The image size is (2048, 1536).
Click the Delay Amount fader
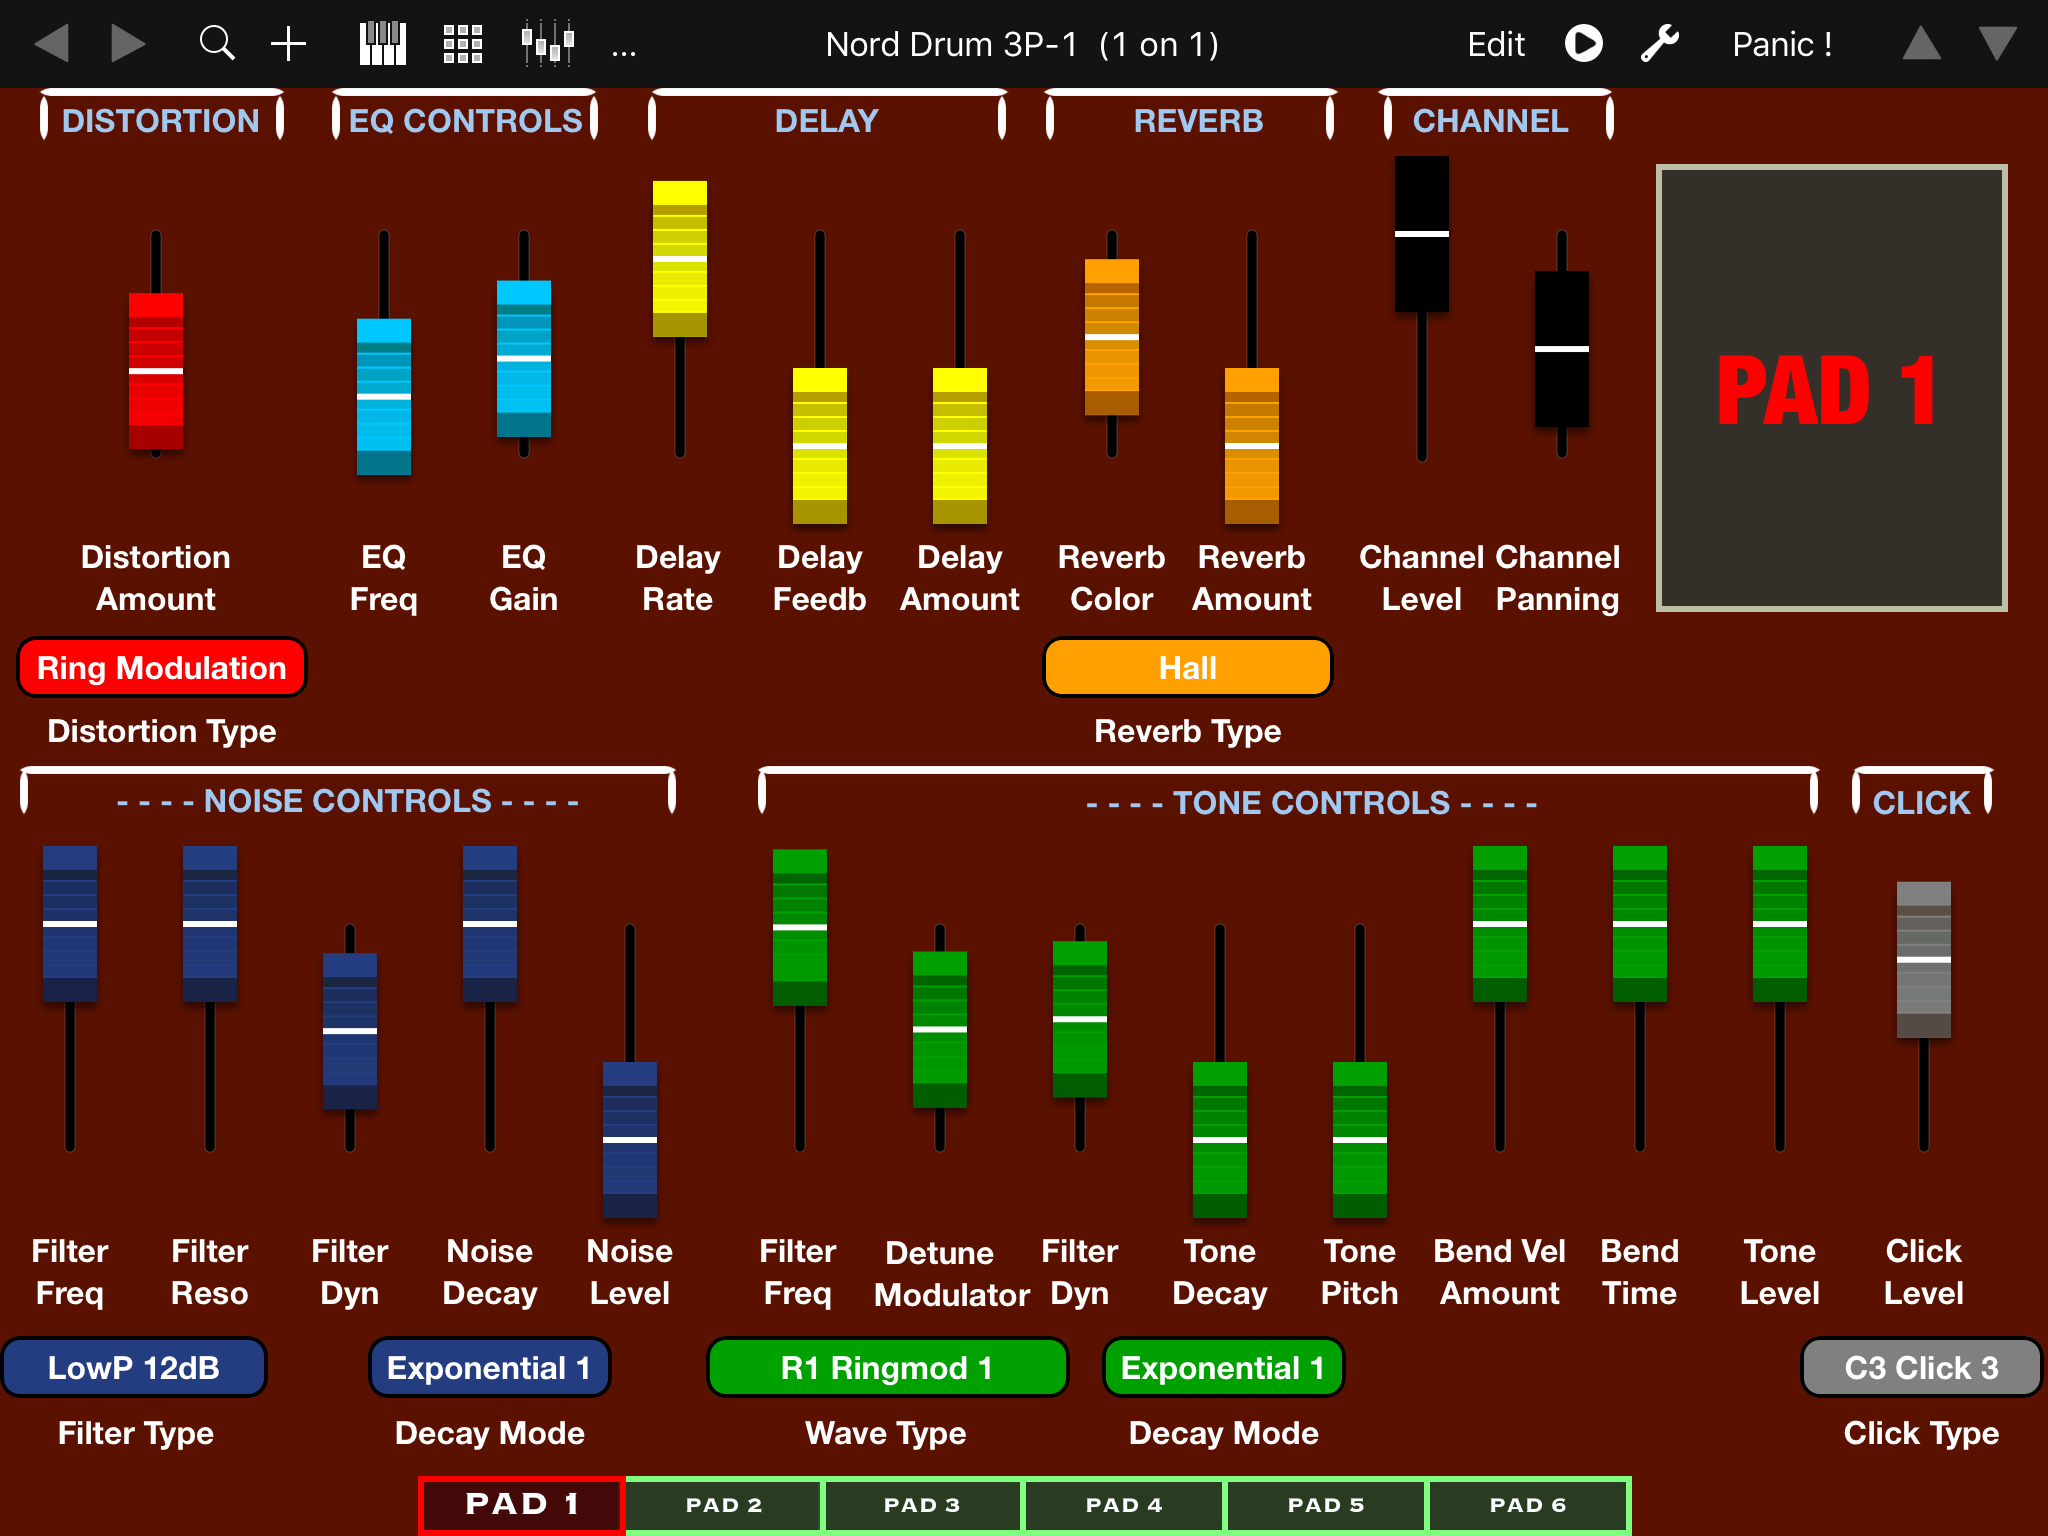coord(960,446)
